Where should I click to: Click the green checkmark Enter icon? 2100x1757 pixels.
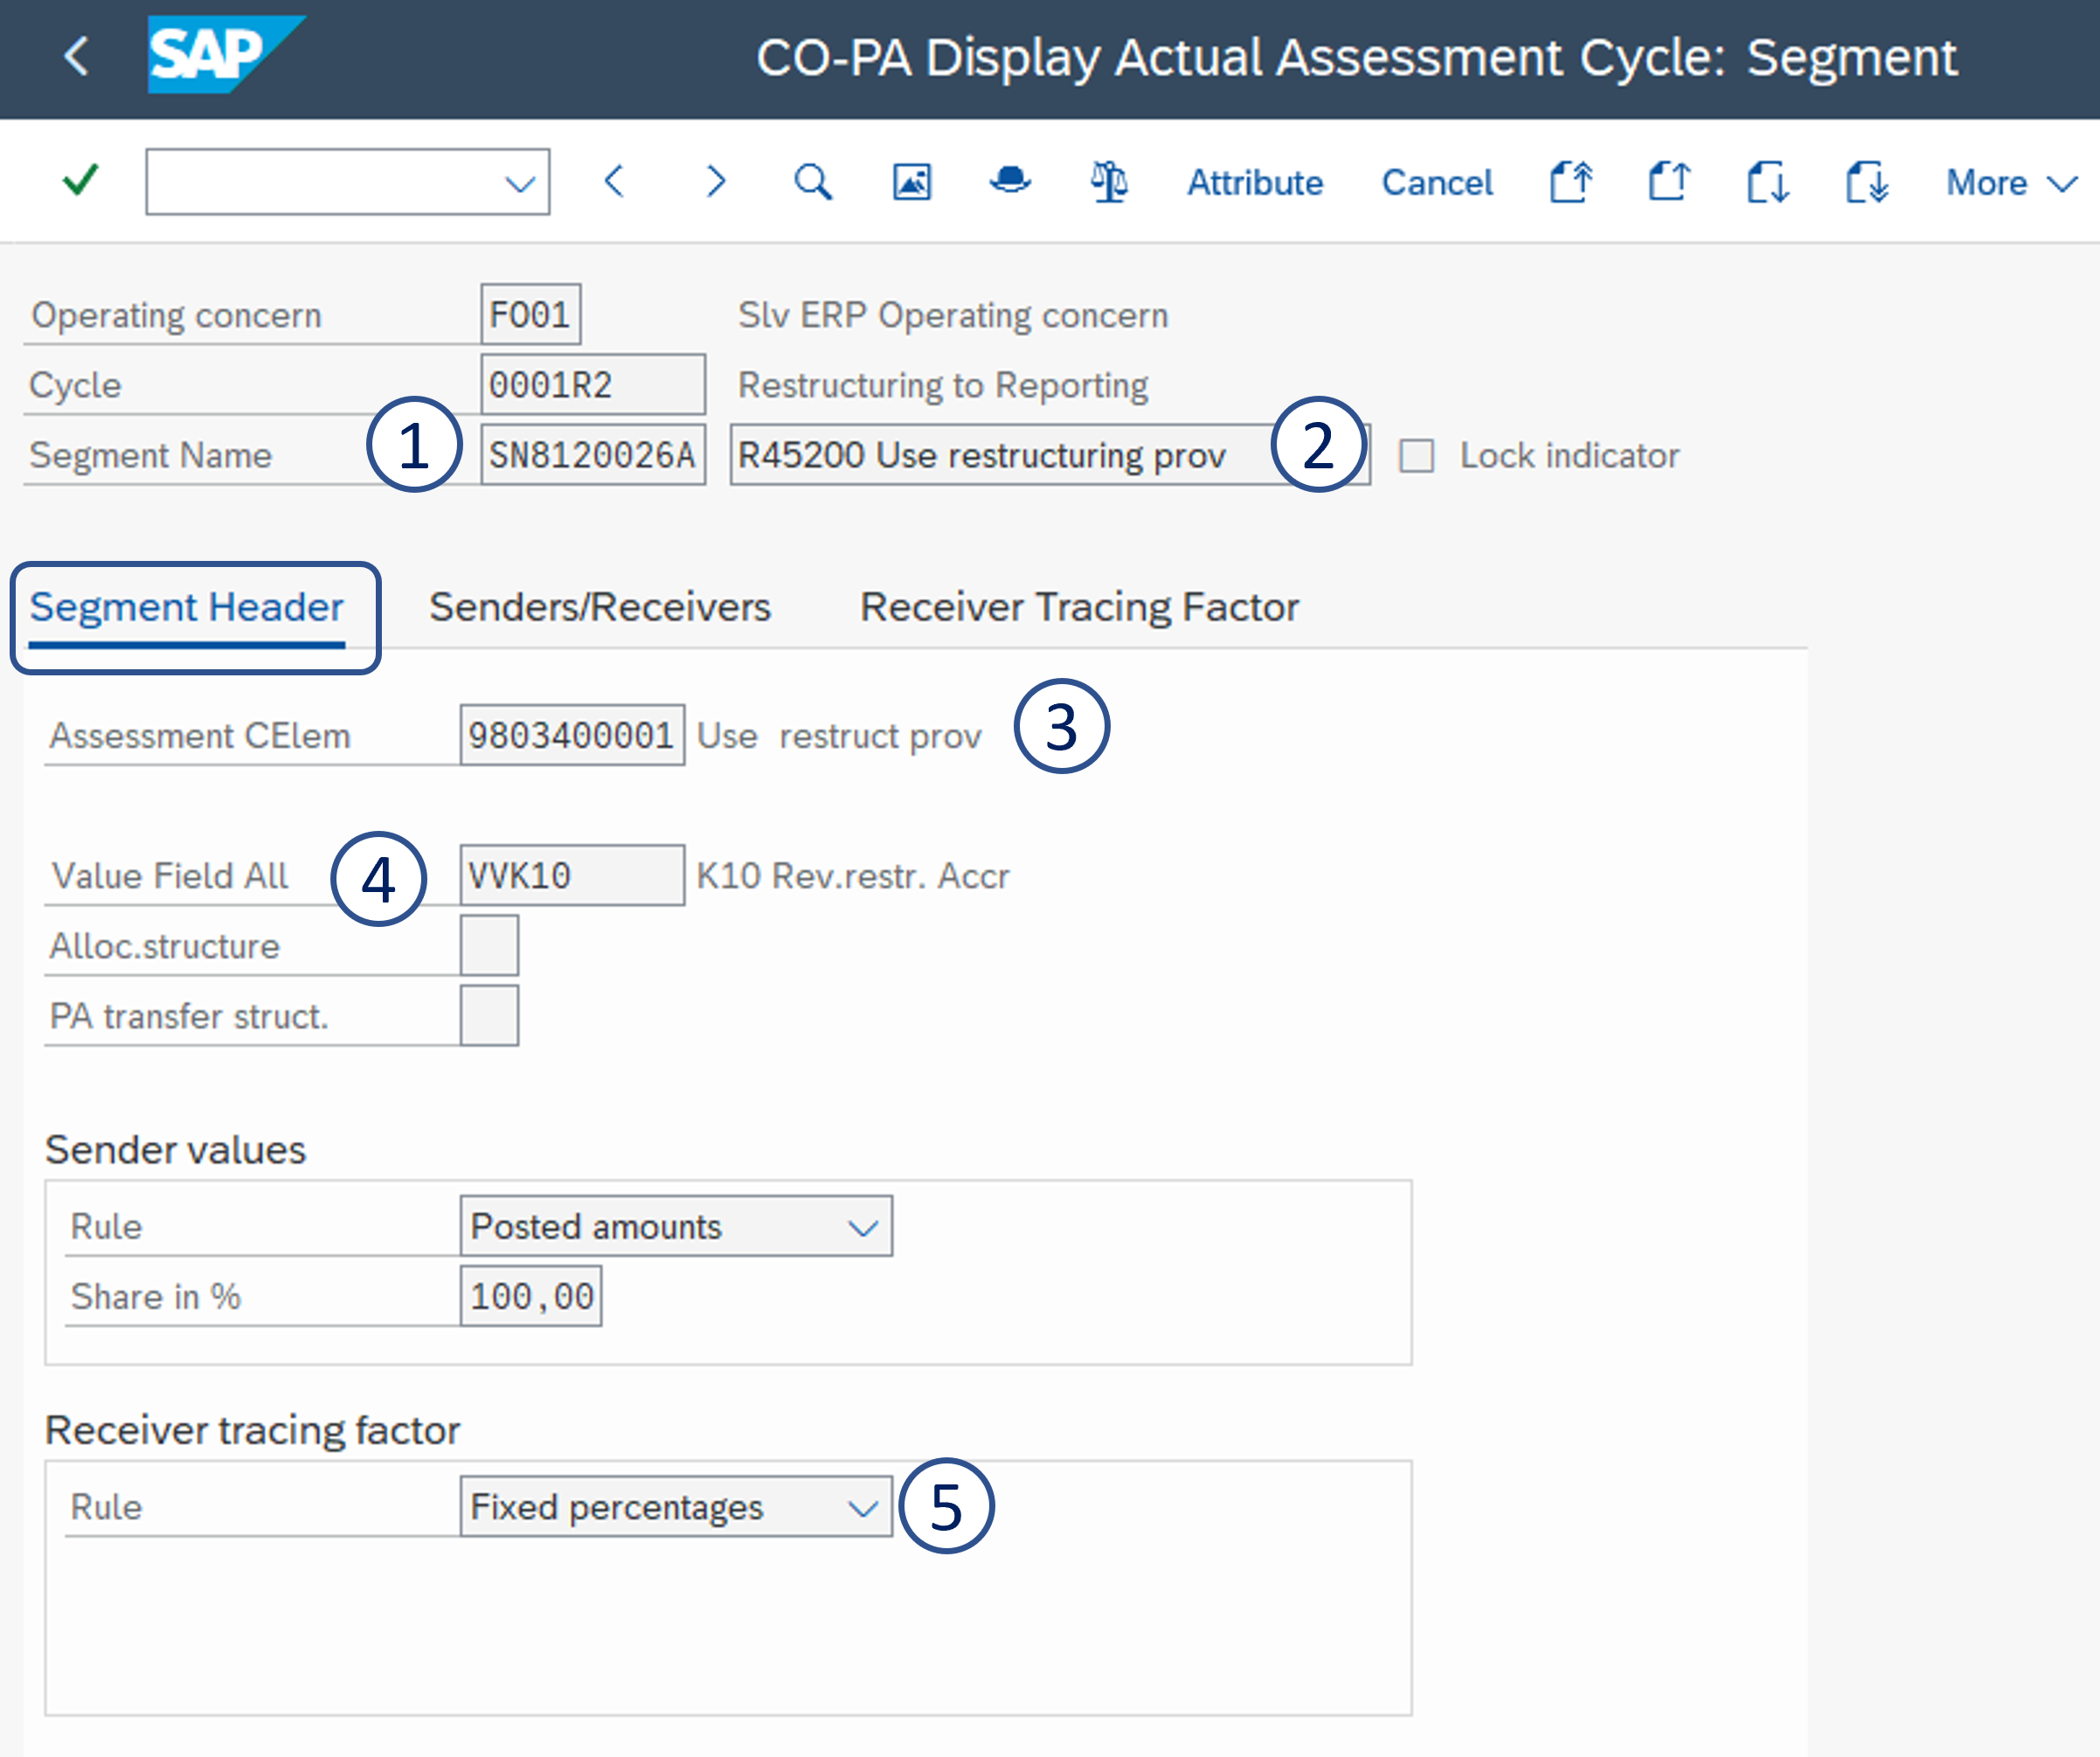(x=80, y=181)
